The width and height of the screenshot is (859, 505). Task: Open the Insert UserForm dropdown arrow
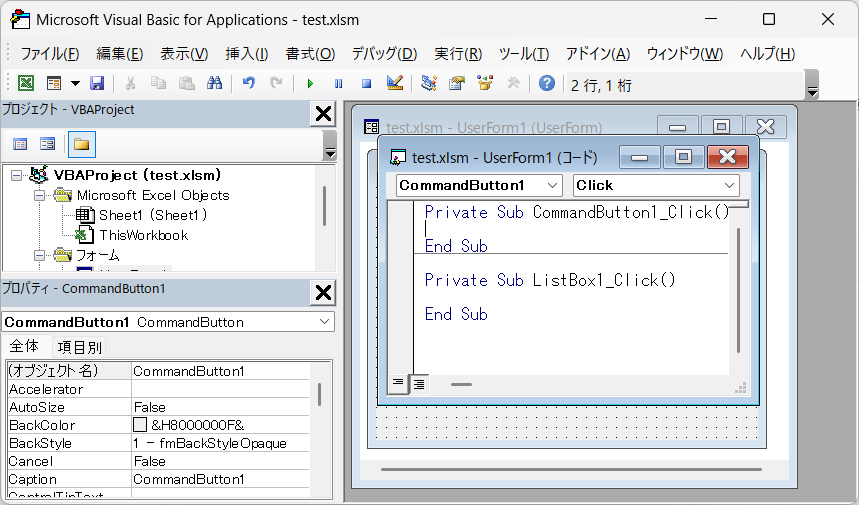(75, 83)
